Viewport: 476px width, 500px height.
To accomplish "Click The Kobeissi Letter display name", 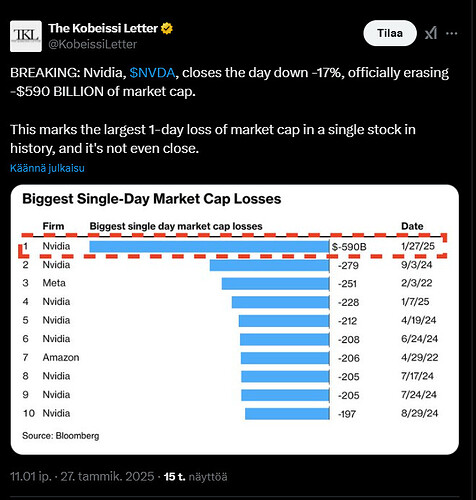I will click(x=103, y=28).
